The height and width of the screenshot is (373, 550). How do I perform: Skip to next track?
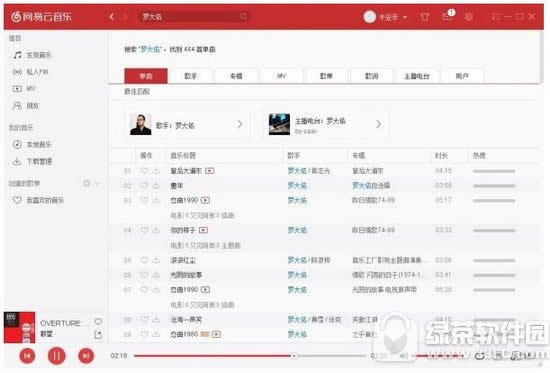(86, 356)
